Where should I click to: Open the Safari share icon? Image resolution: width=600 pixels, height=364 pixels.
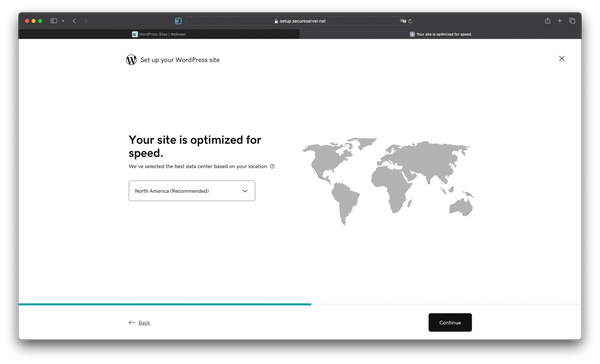(x=548, y=21)
